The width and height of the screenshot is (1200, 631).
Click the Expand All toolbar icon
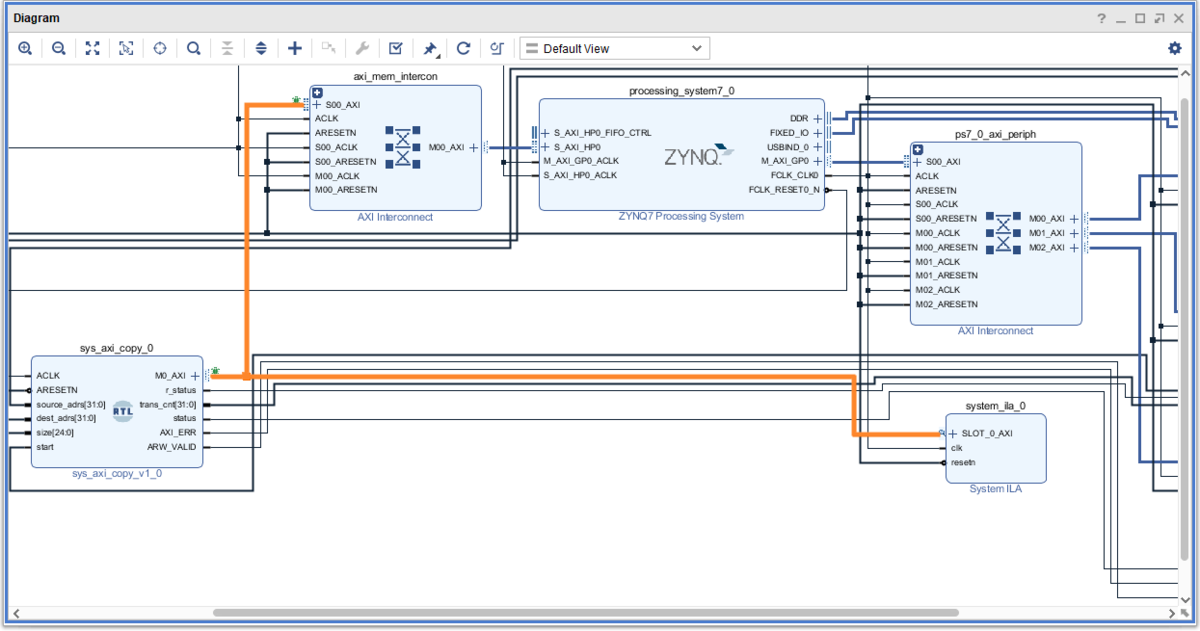[x=261, y=48]
